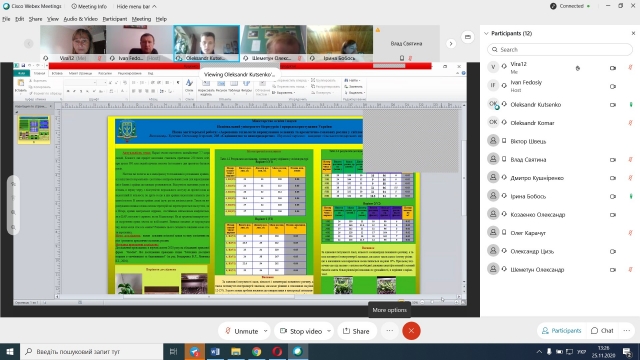Show next video thumbnails with right arrow
Viewport: 640px width, 360px height.
click(451, 43)
